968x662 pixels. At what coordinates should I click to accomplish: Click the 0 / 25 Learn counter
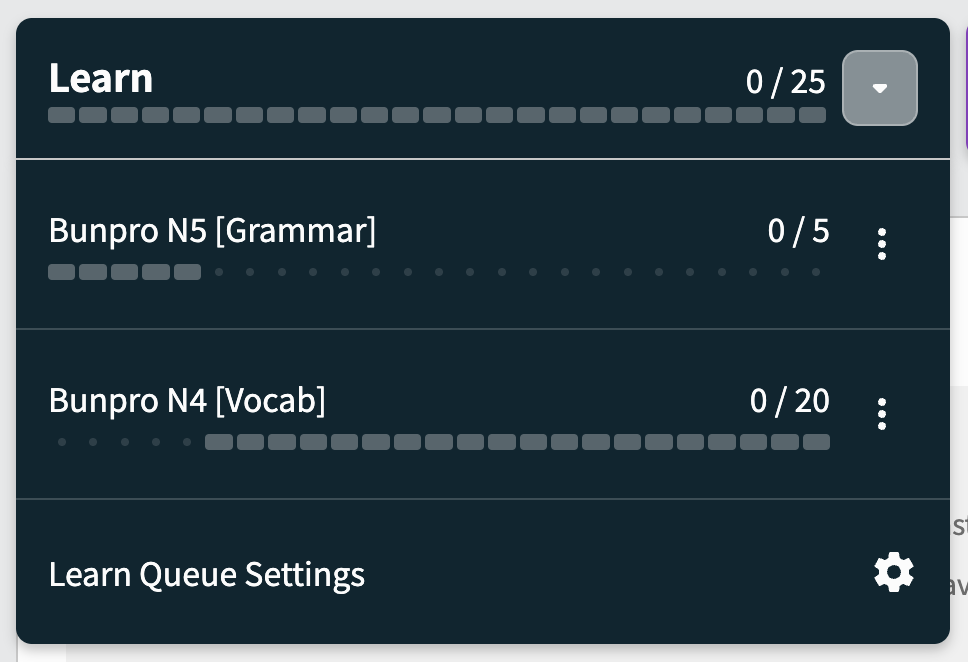(785, 82)
